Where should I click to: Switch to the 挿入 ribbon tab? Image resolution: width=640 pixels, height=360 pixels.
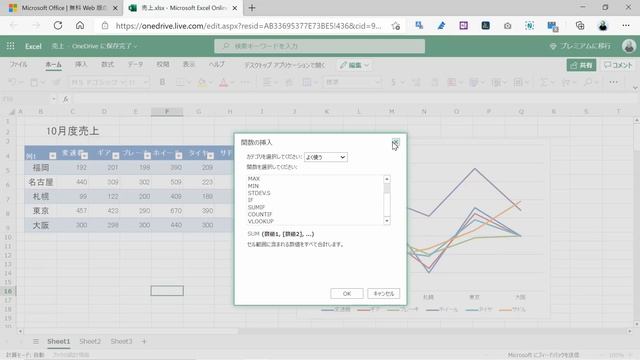click(81, 64)
